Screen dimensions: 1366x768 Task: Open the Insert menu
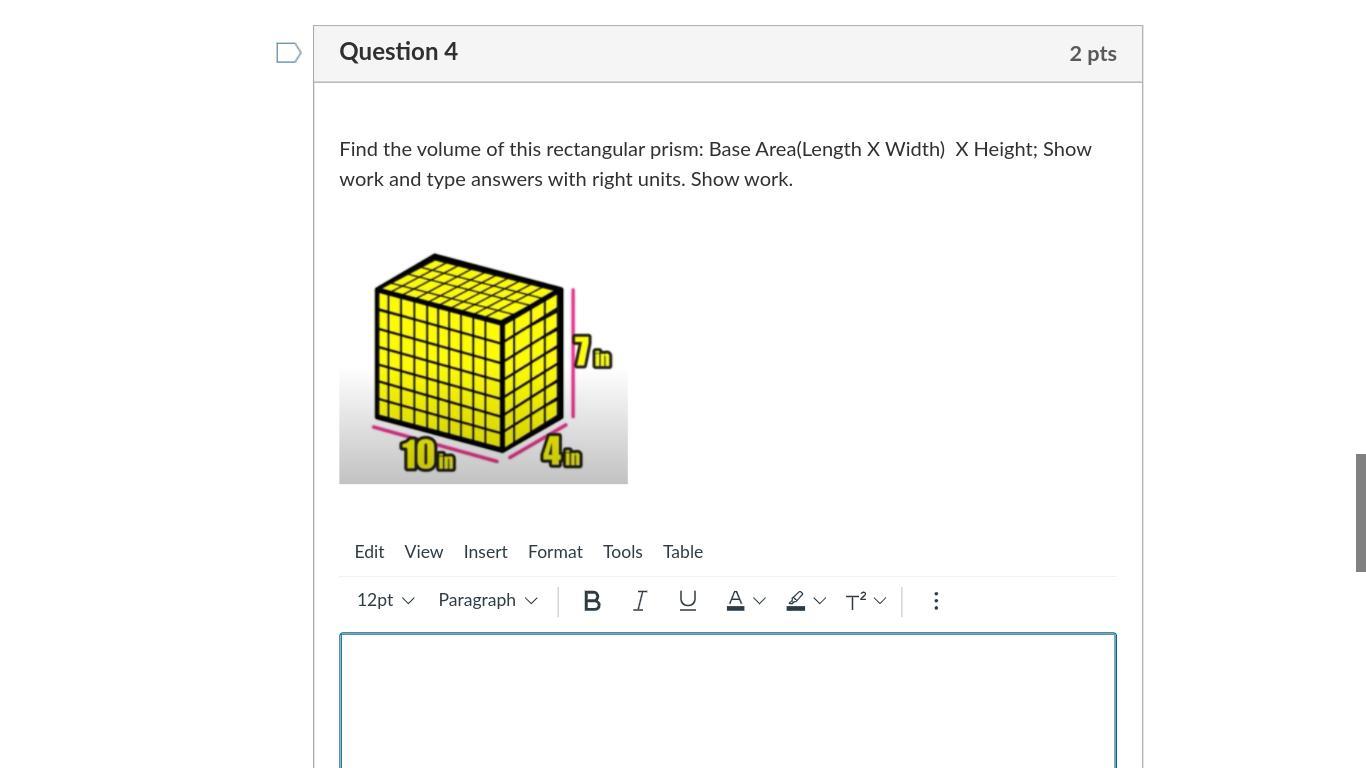pyautogui.click(x=485, y=552)
